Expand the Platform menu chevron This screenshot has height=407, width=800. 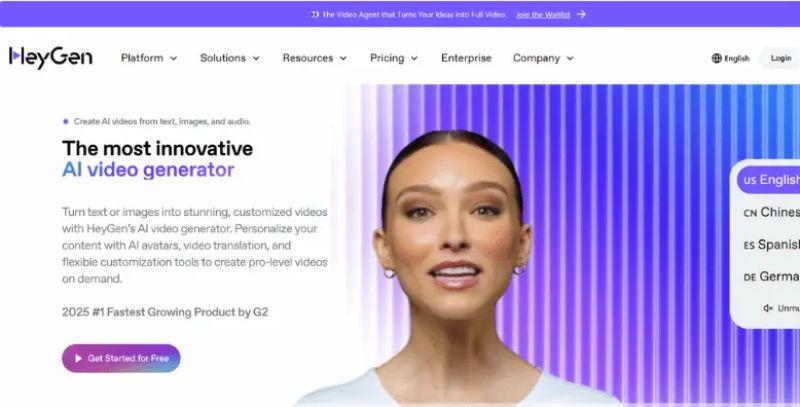(173, 59)
